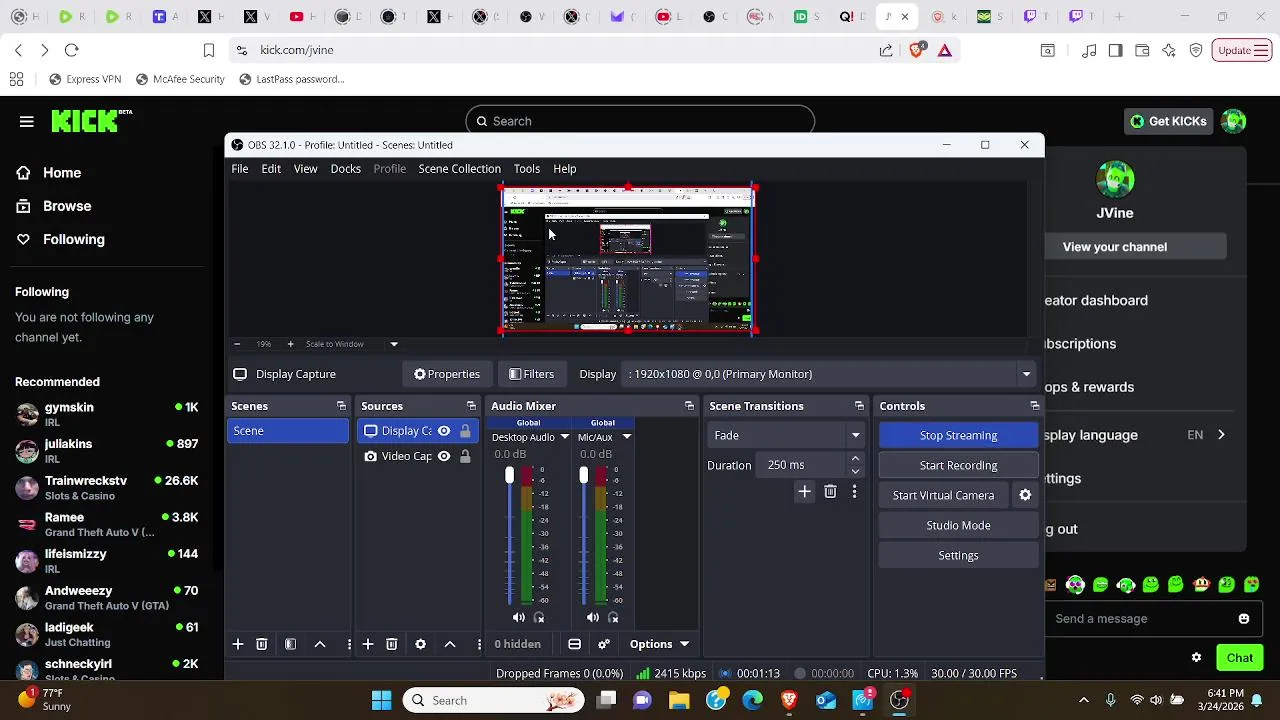
Task: Remove transition with Scene Transitions trash icon
Action: tap(830, 491)
